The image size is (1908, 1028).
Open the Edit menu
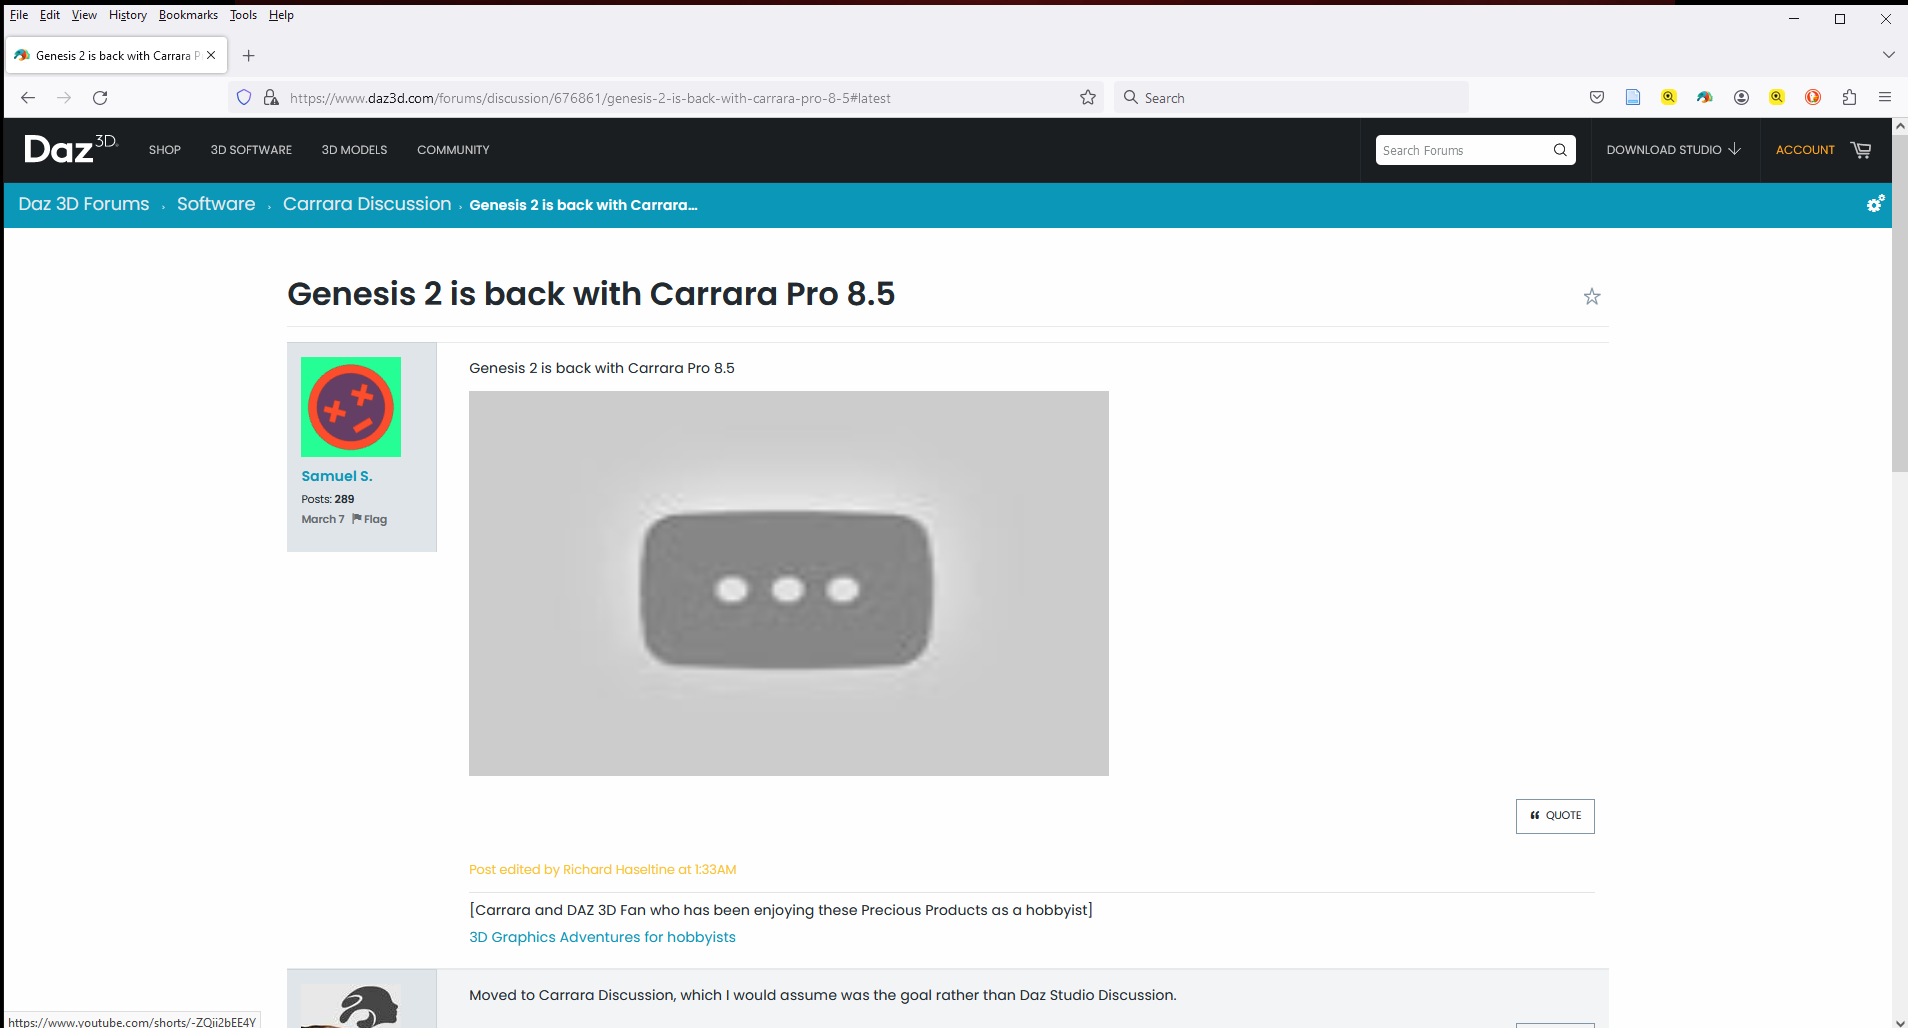50,15
